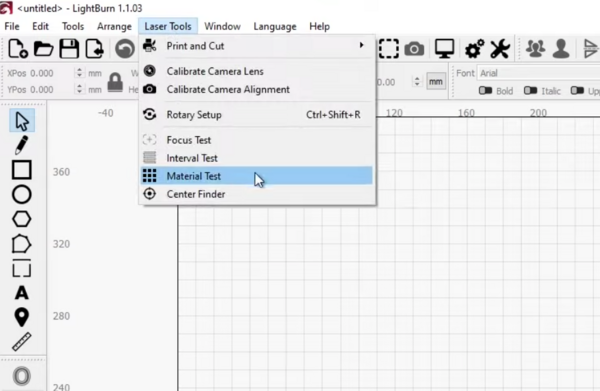
Task: Click the Offset shapes O icon
Action: [21, 376]
